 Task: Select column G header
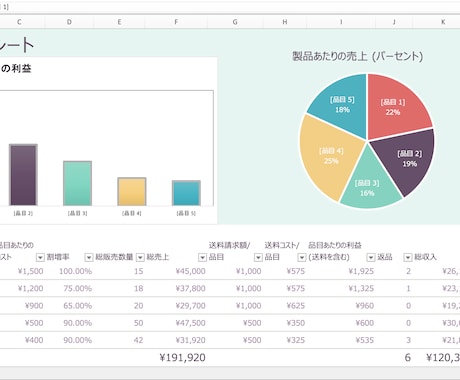235,22
